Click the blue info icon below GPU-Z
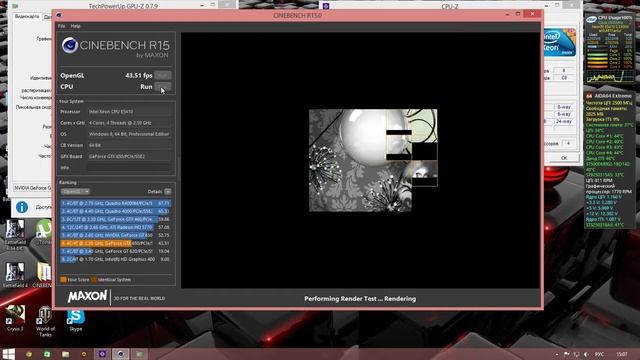The height and width of the screenshot is (360, 640). point(22,207)
